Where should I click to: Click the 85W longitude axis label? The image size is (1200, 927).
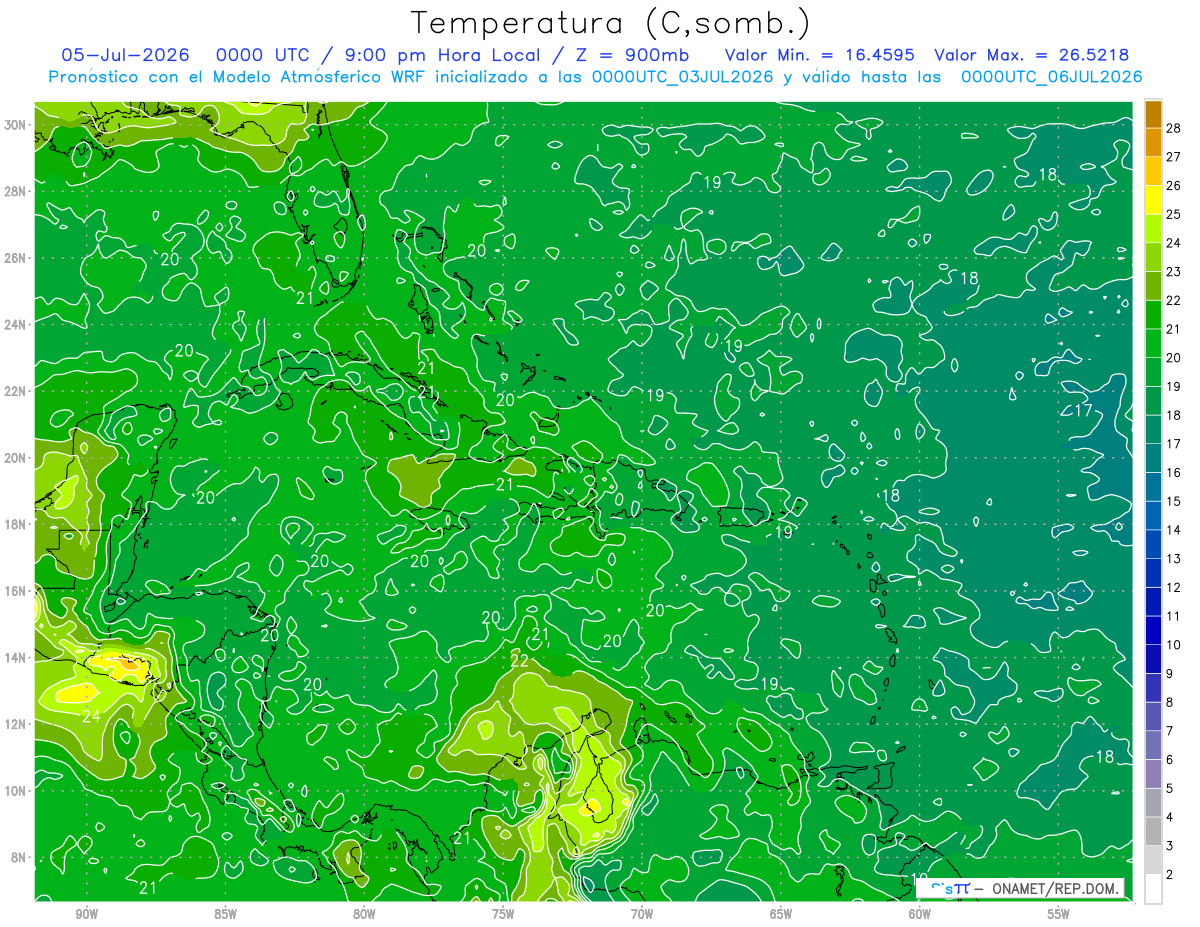pos(225,914)
